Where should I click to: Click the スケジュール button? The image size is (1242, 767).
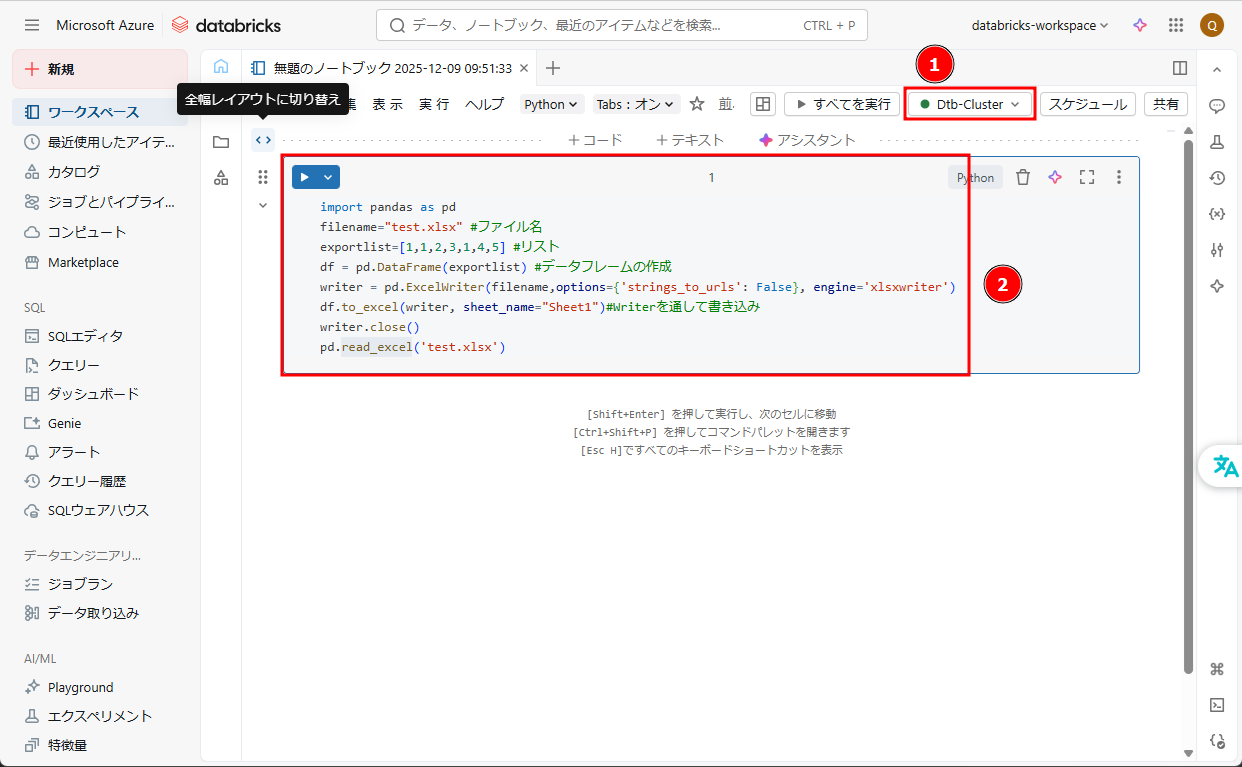tap(1088, 104)
